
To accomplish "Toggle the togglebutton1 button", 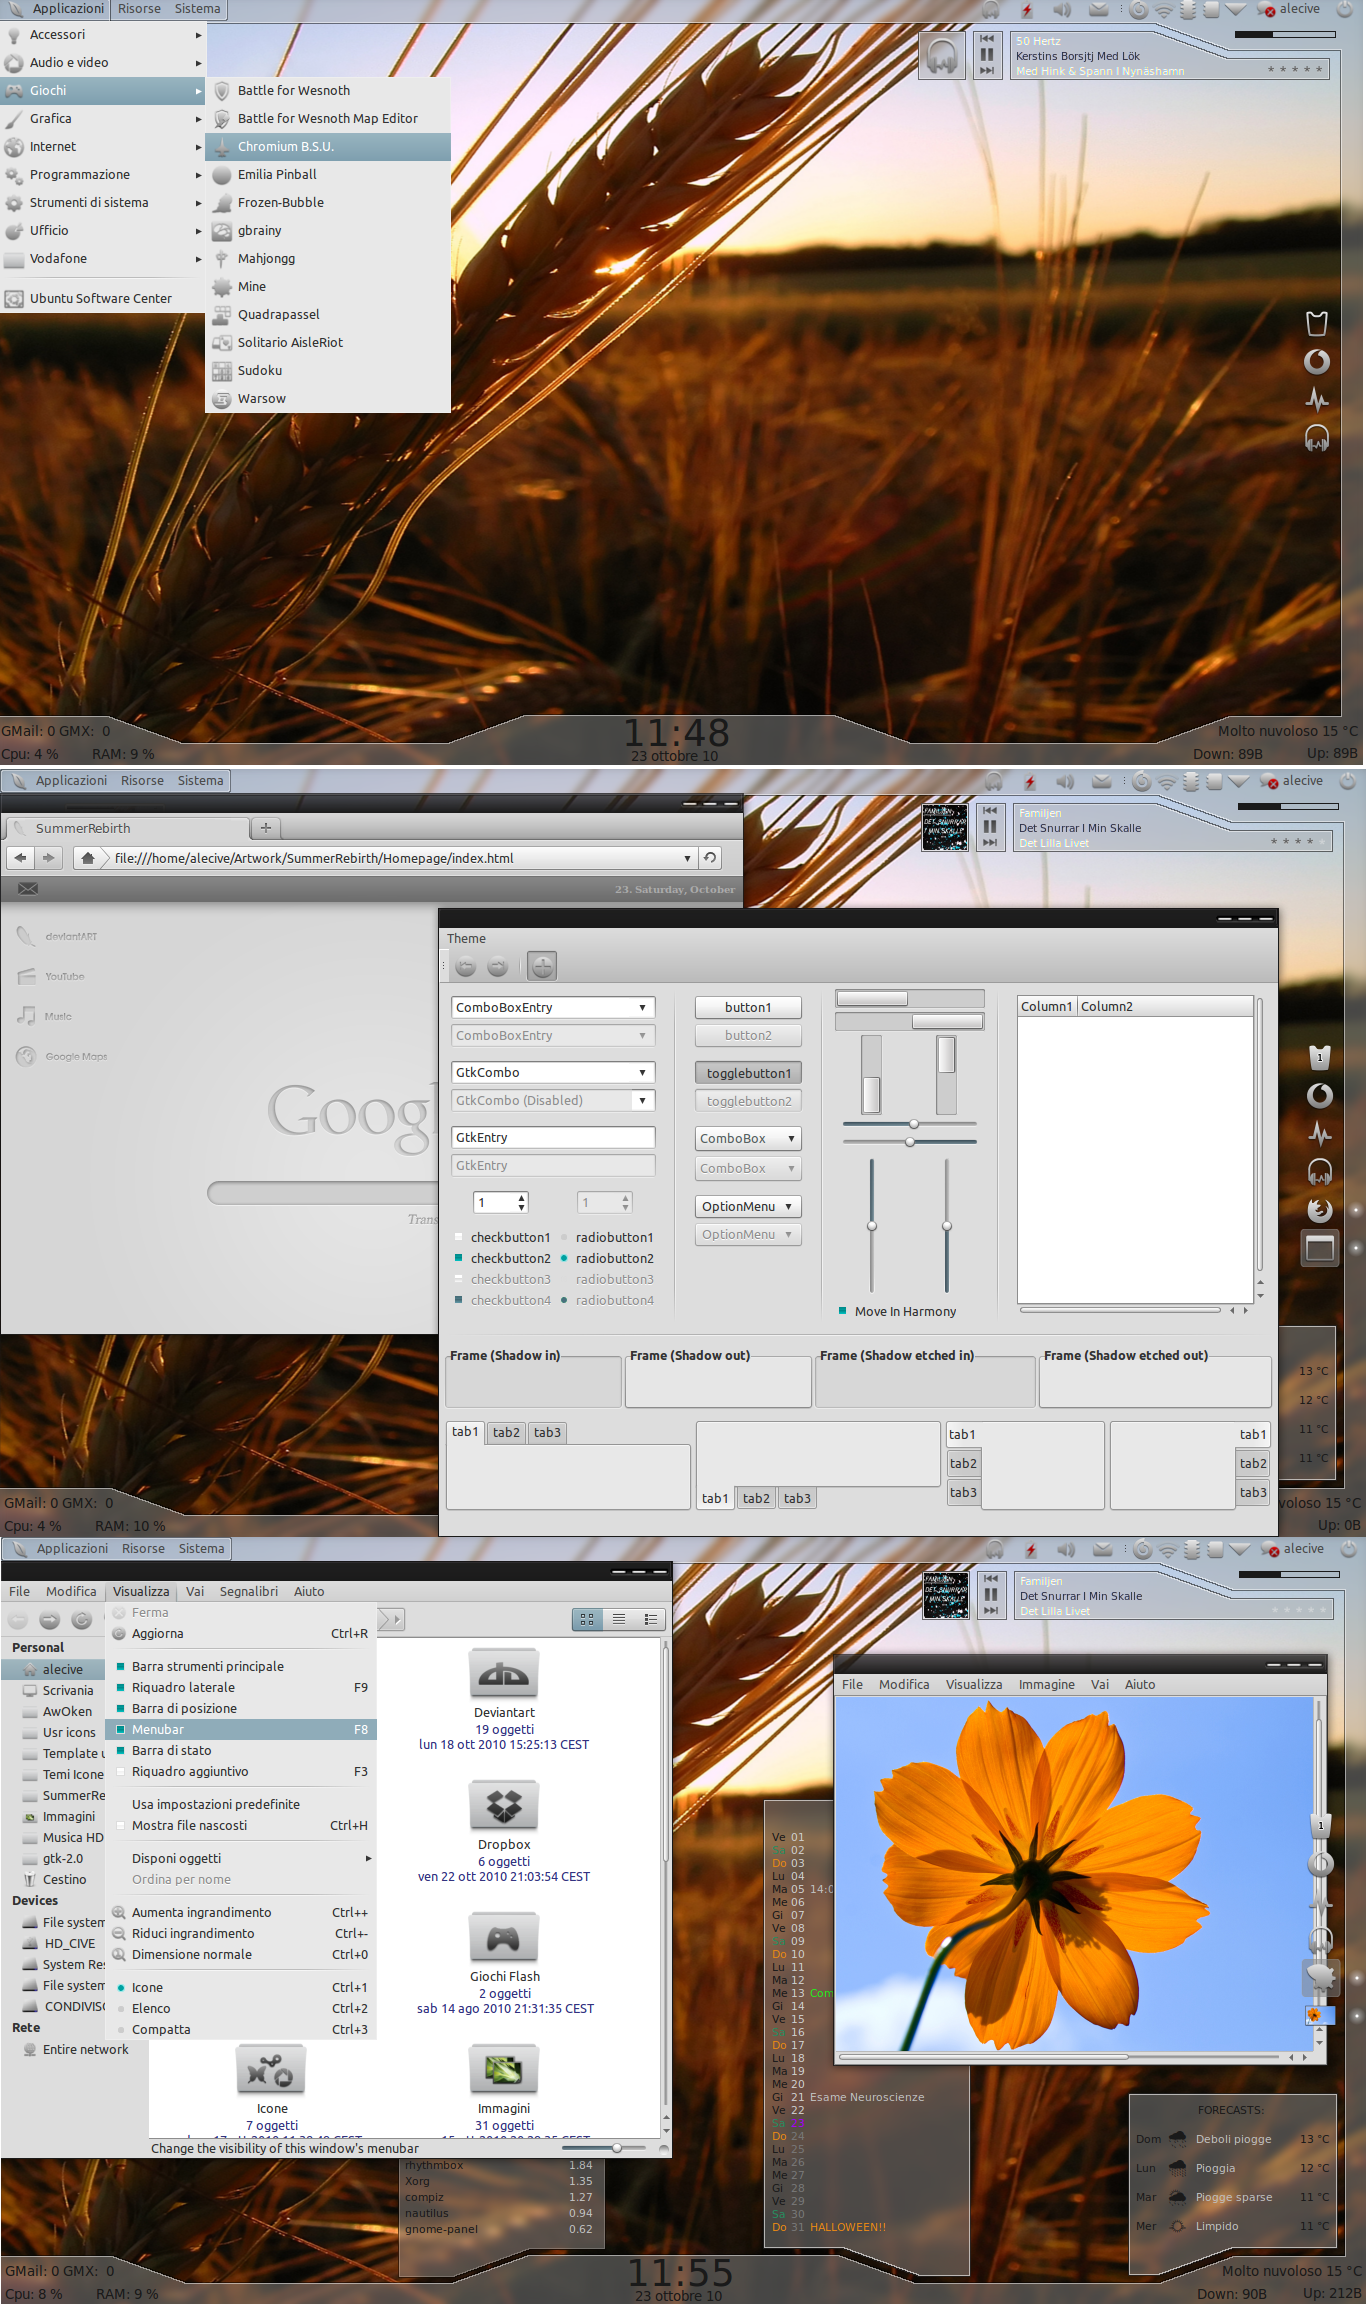I will point(748,1073).
